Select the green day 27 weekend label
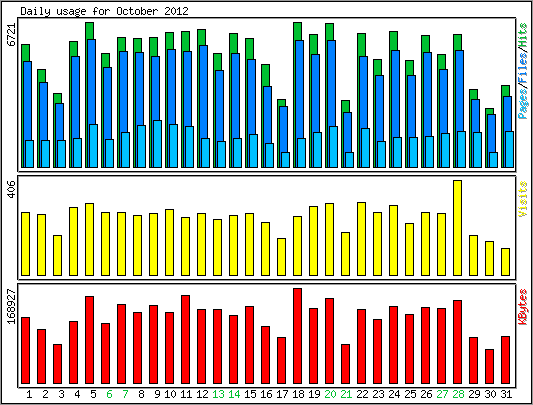Screen dimensions: 533x405 [442, 394]
